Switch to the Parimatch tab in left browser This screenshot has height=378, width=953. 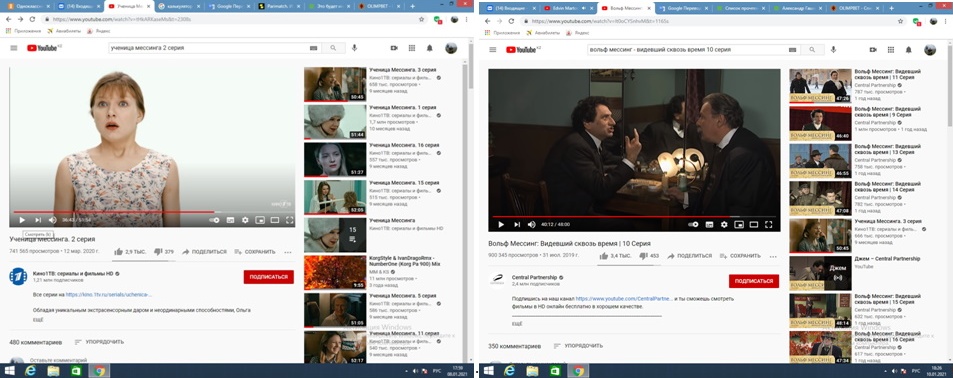(279, 6)
